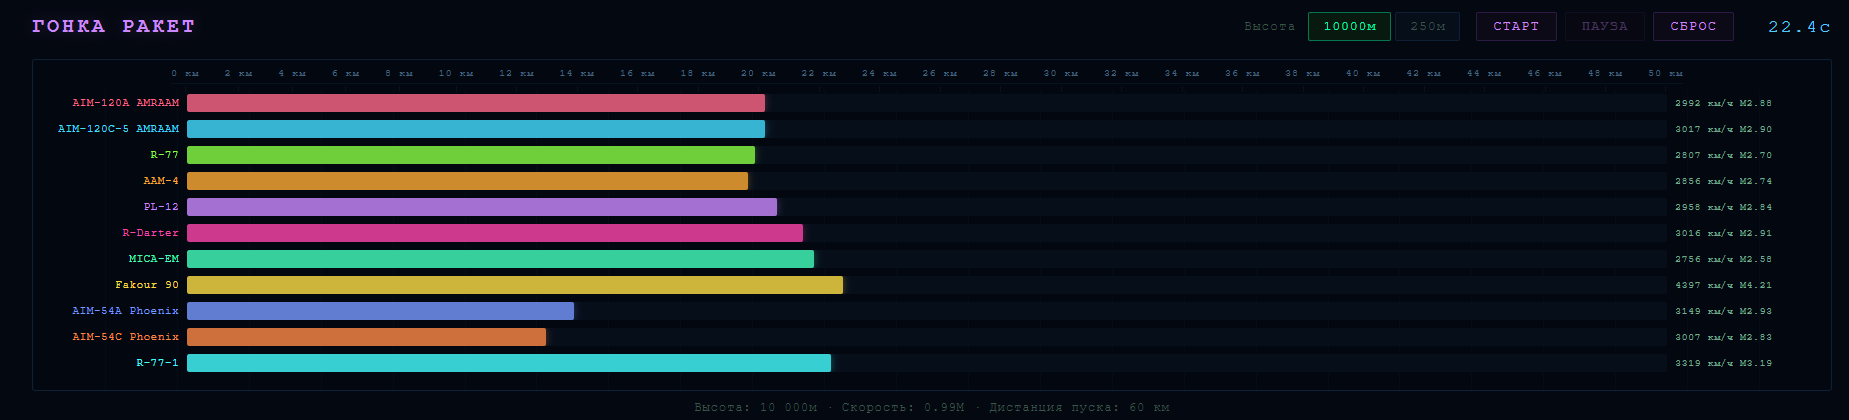Viewport: 1849px width, 420px height.
Task: Select the 10000м altitude option
Action: click(x=1348, y=26)
